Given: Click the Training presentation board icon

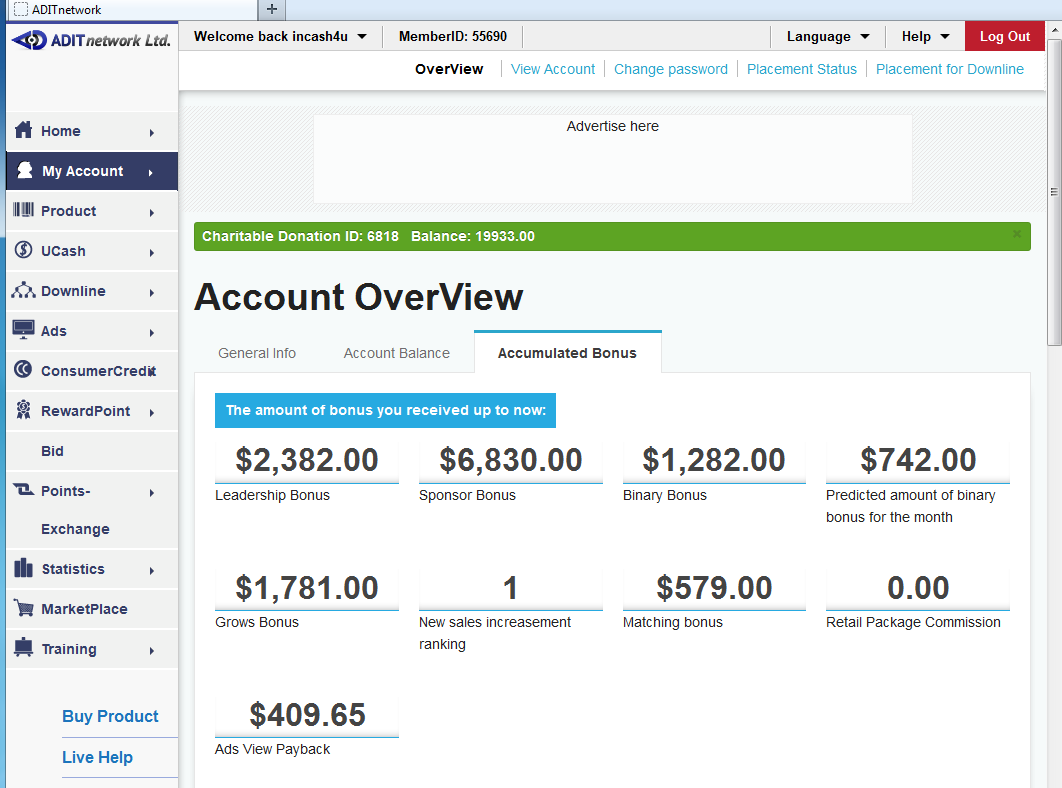Looking at the screenshot, I should (23, 648).
